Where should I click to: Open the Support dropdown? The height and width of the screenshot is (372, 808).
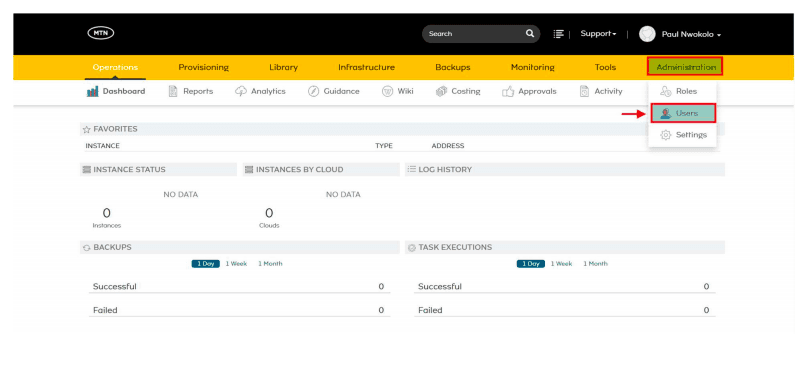[598, 33]
